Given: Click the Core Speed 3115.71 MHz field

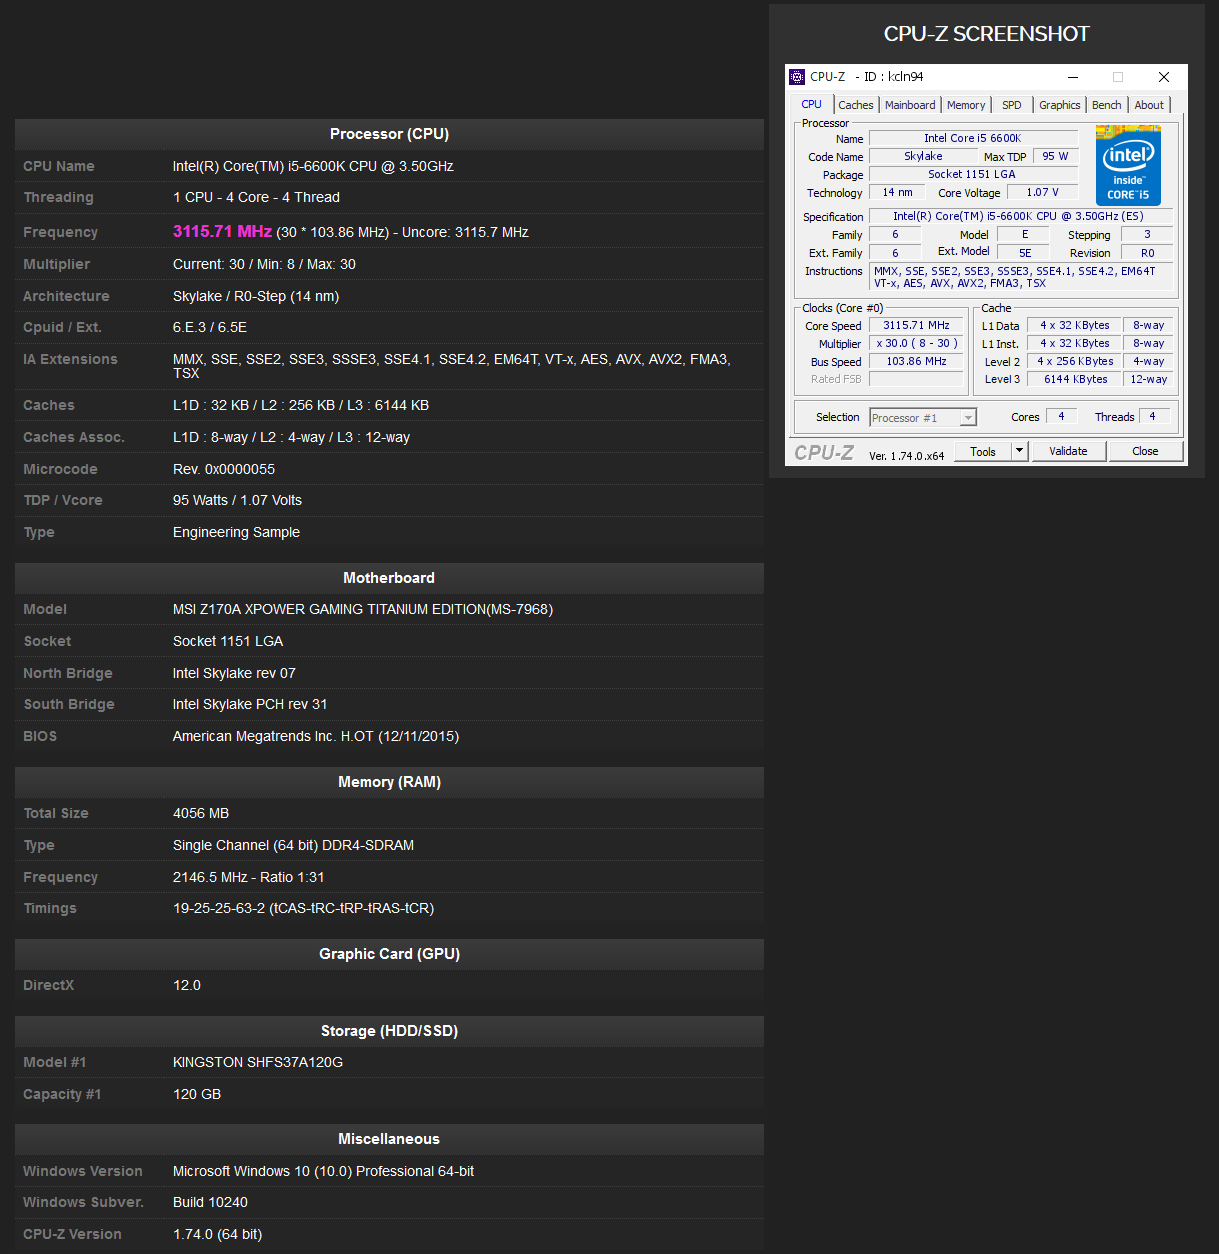Looking at the screenshot, I should 916,325.
